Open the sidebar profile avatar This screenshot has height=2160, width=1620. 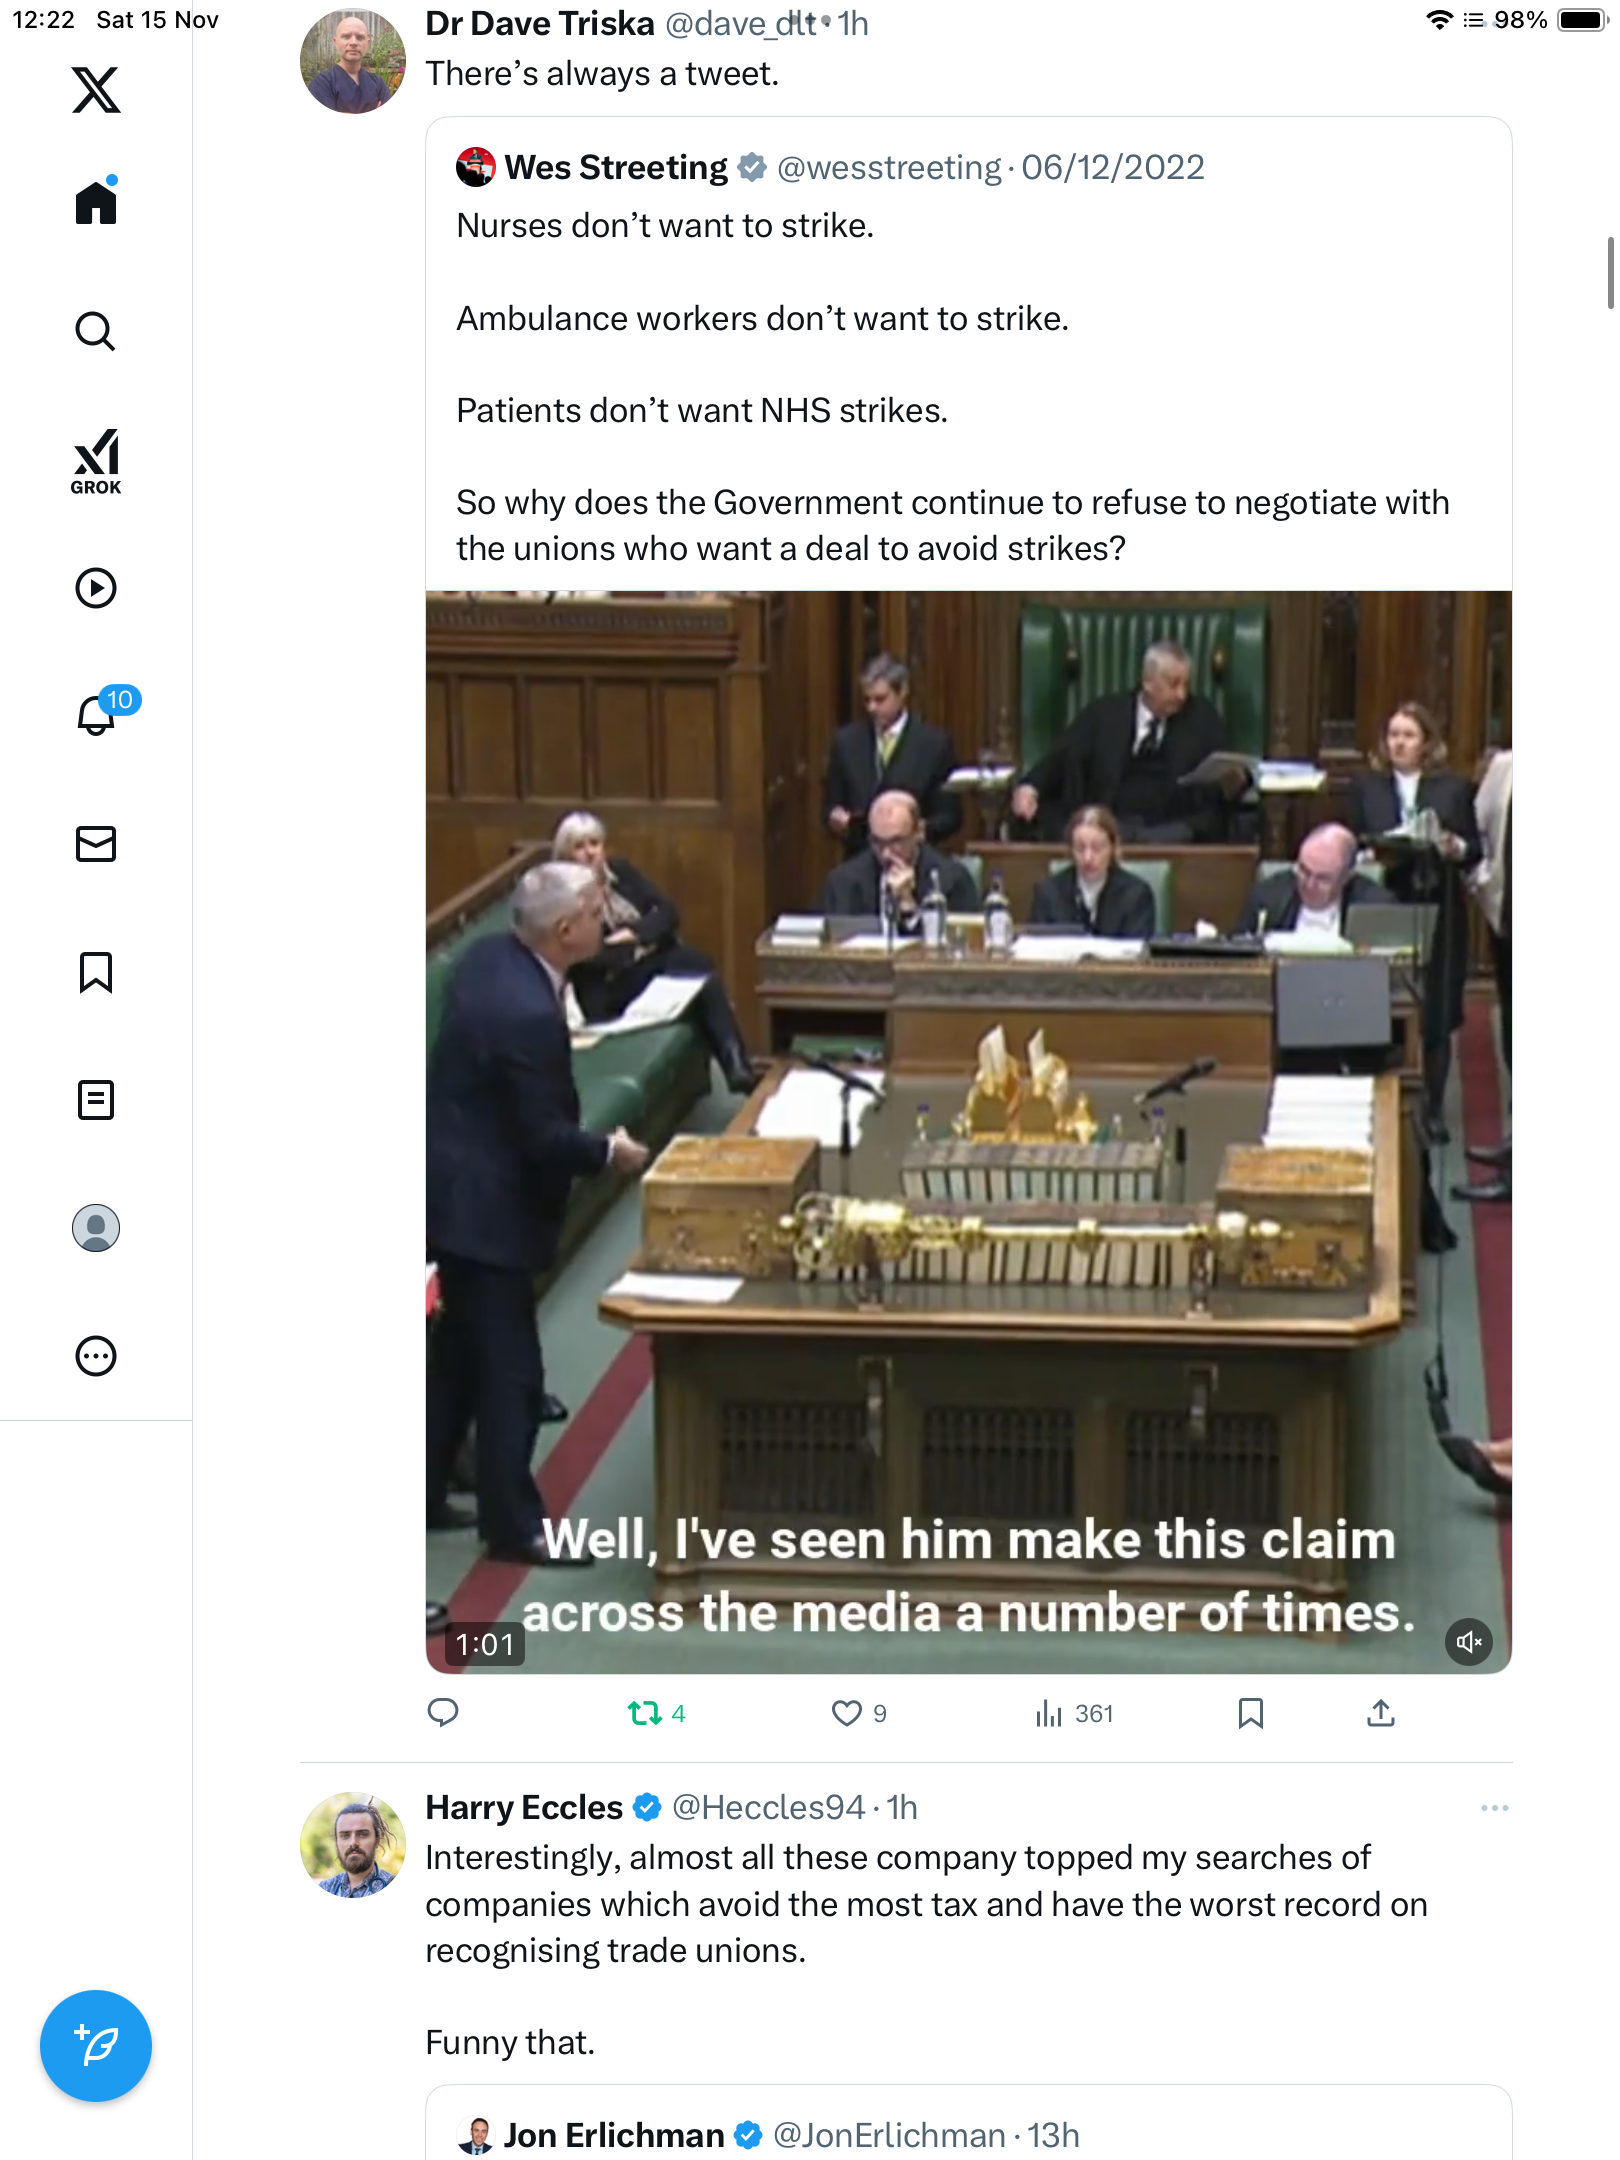pyautogui.click(x=96, y=1228)
